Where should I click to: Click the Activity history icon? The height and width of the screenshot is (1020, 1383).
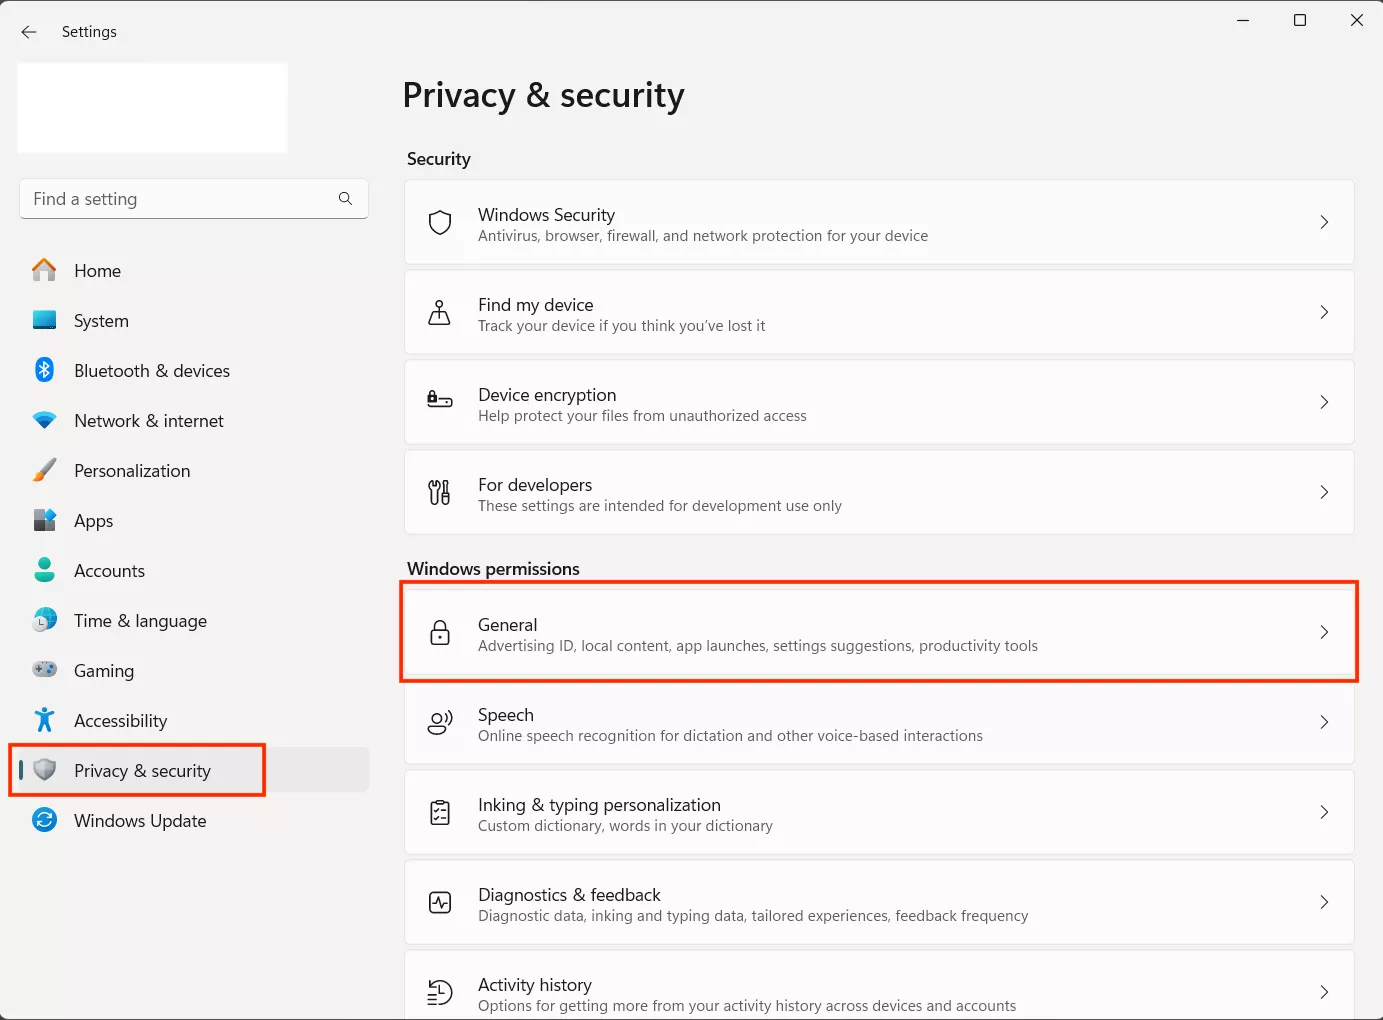[440, 993]
